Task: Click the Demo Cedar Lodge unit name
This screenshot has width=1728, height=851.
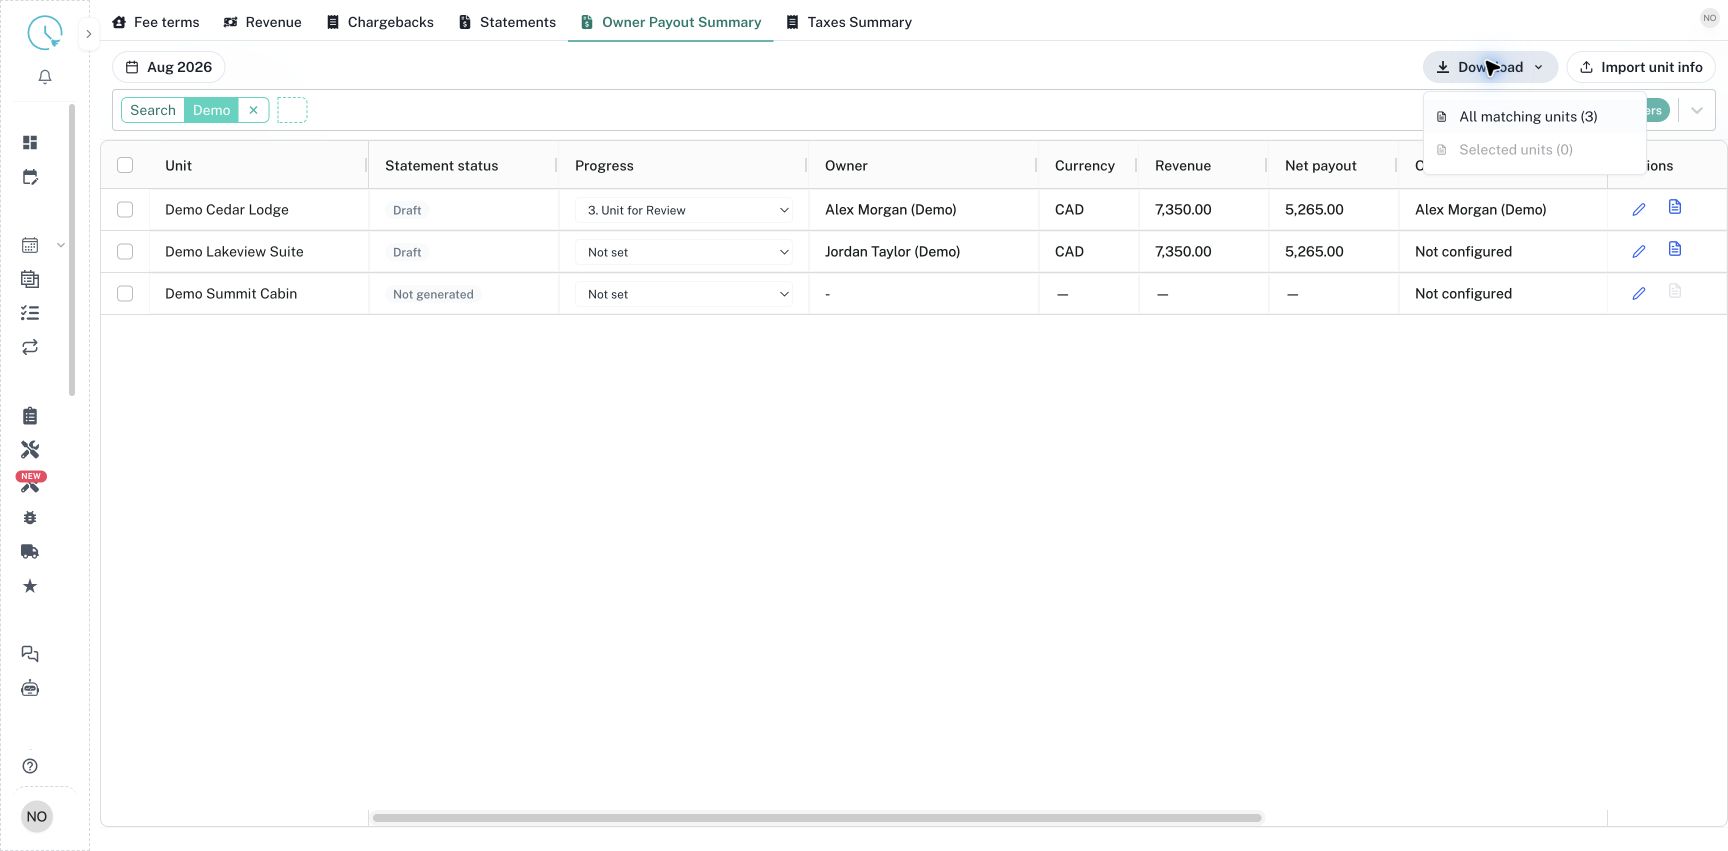Action: [227, 210]
